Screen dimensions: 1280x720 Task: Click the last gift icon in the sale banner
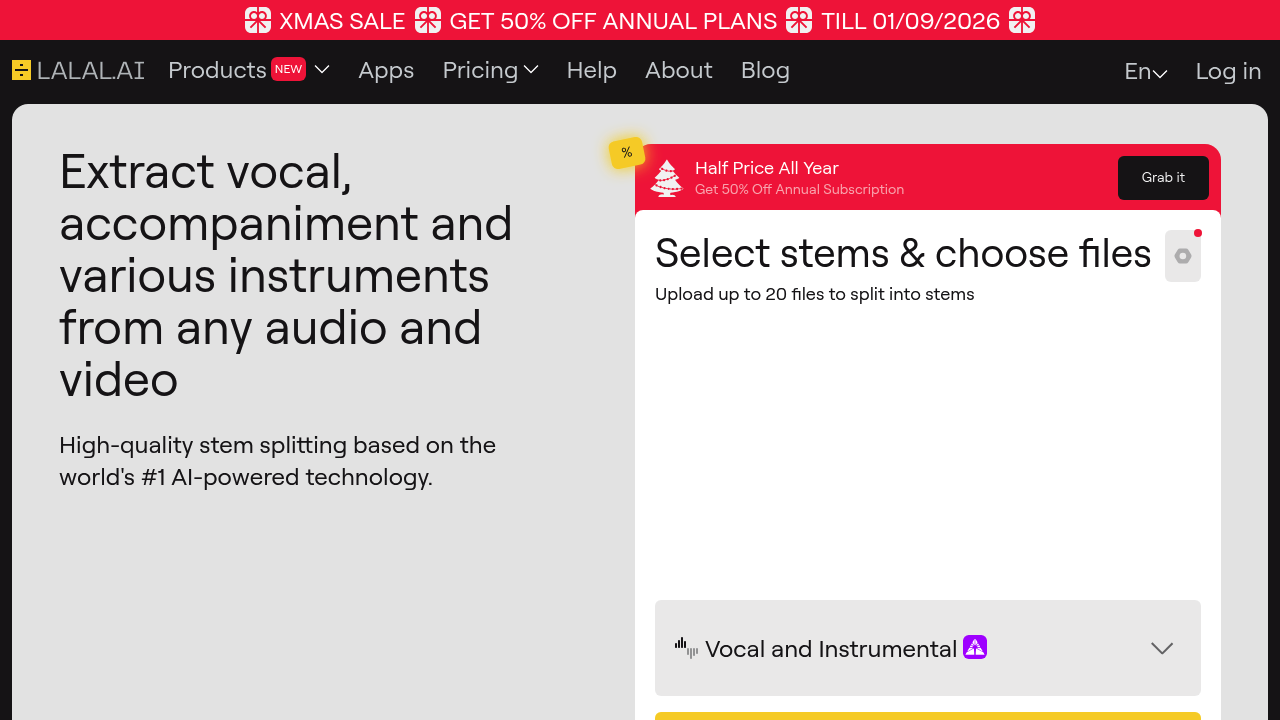[1022, 20]
